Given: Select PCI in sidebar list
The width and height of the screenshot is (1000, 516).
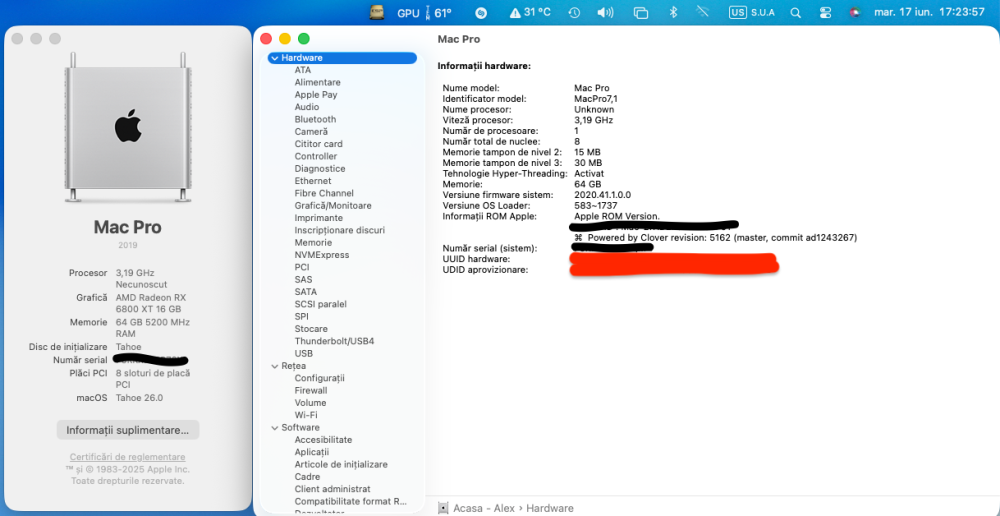Looking at the screenshot, I should click(x=302, y=267).
